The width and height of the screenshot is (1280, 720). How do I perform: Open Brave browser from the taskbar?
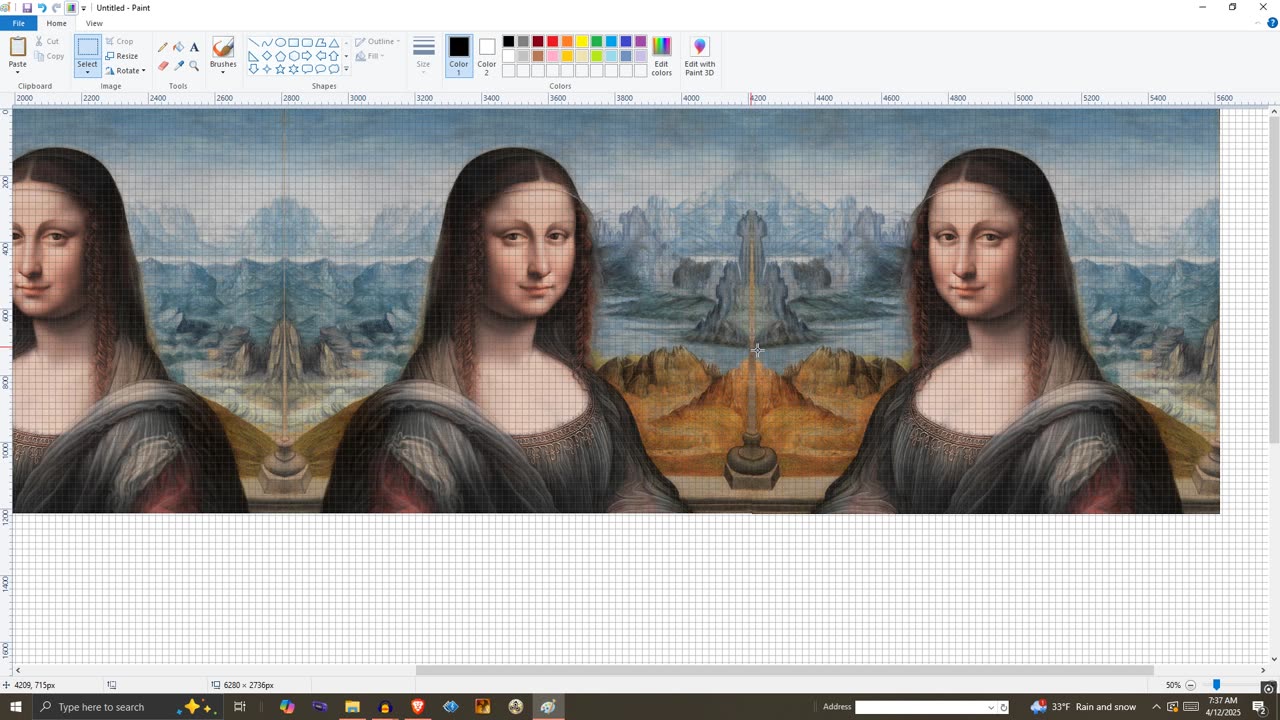coord(418,707)
